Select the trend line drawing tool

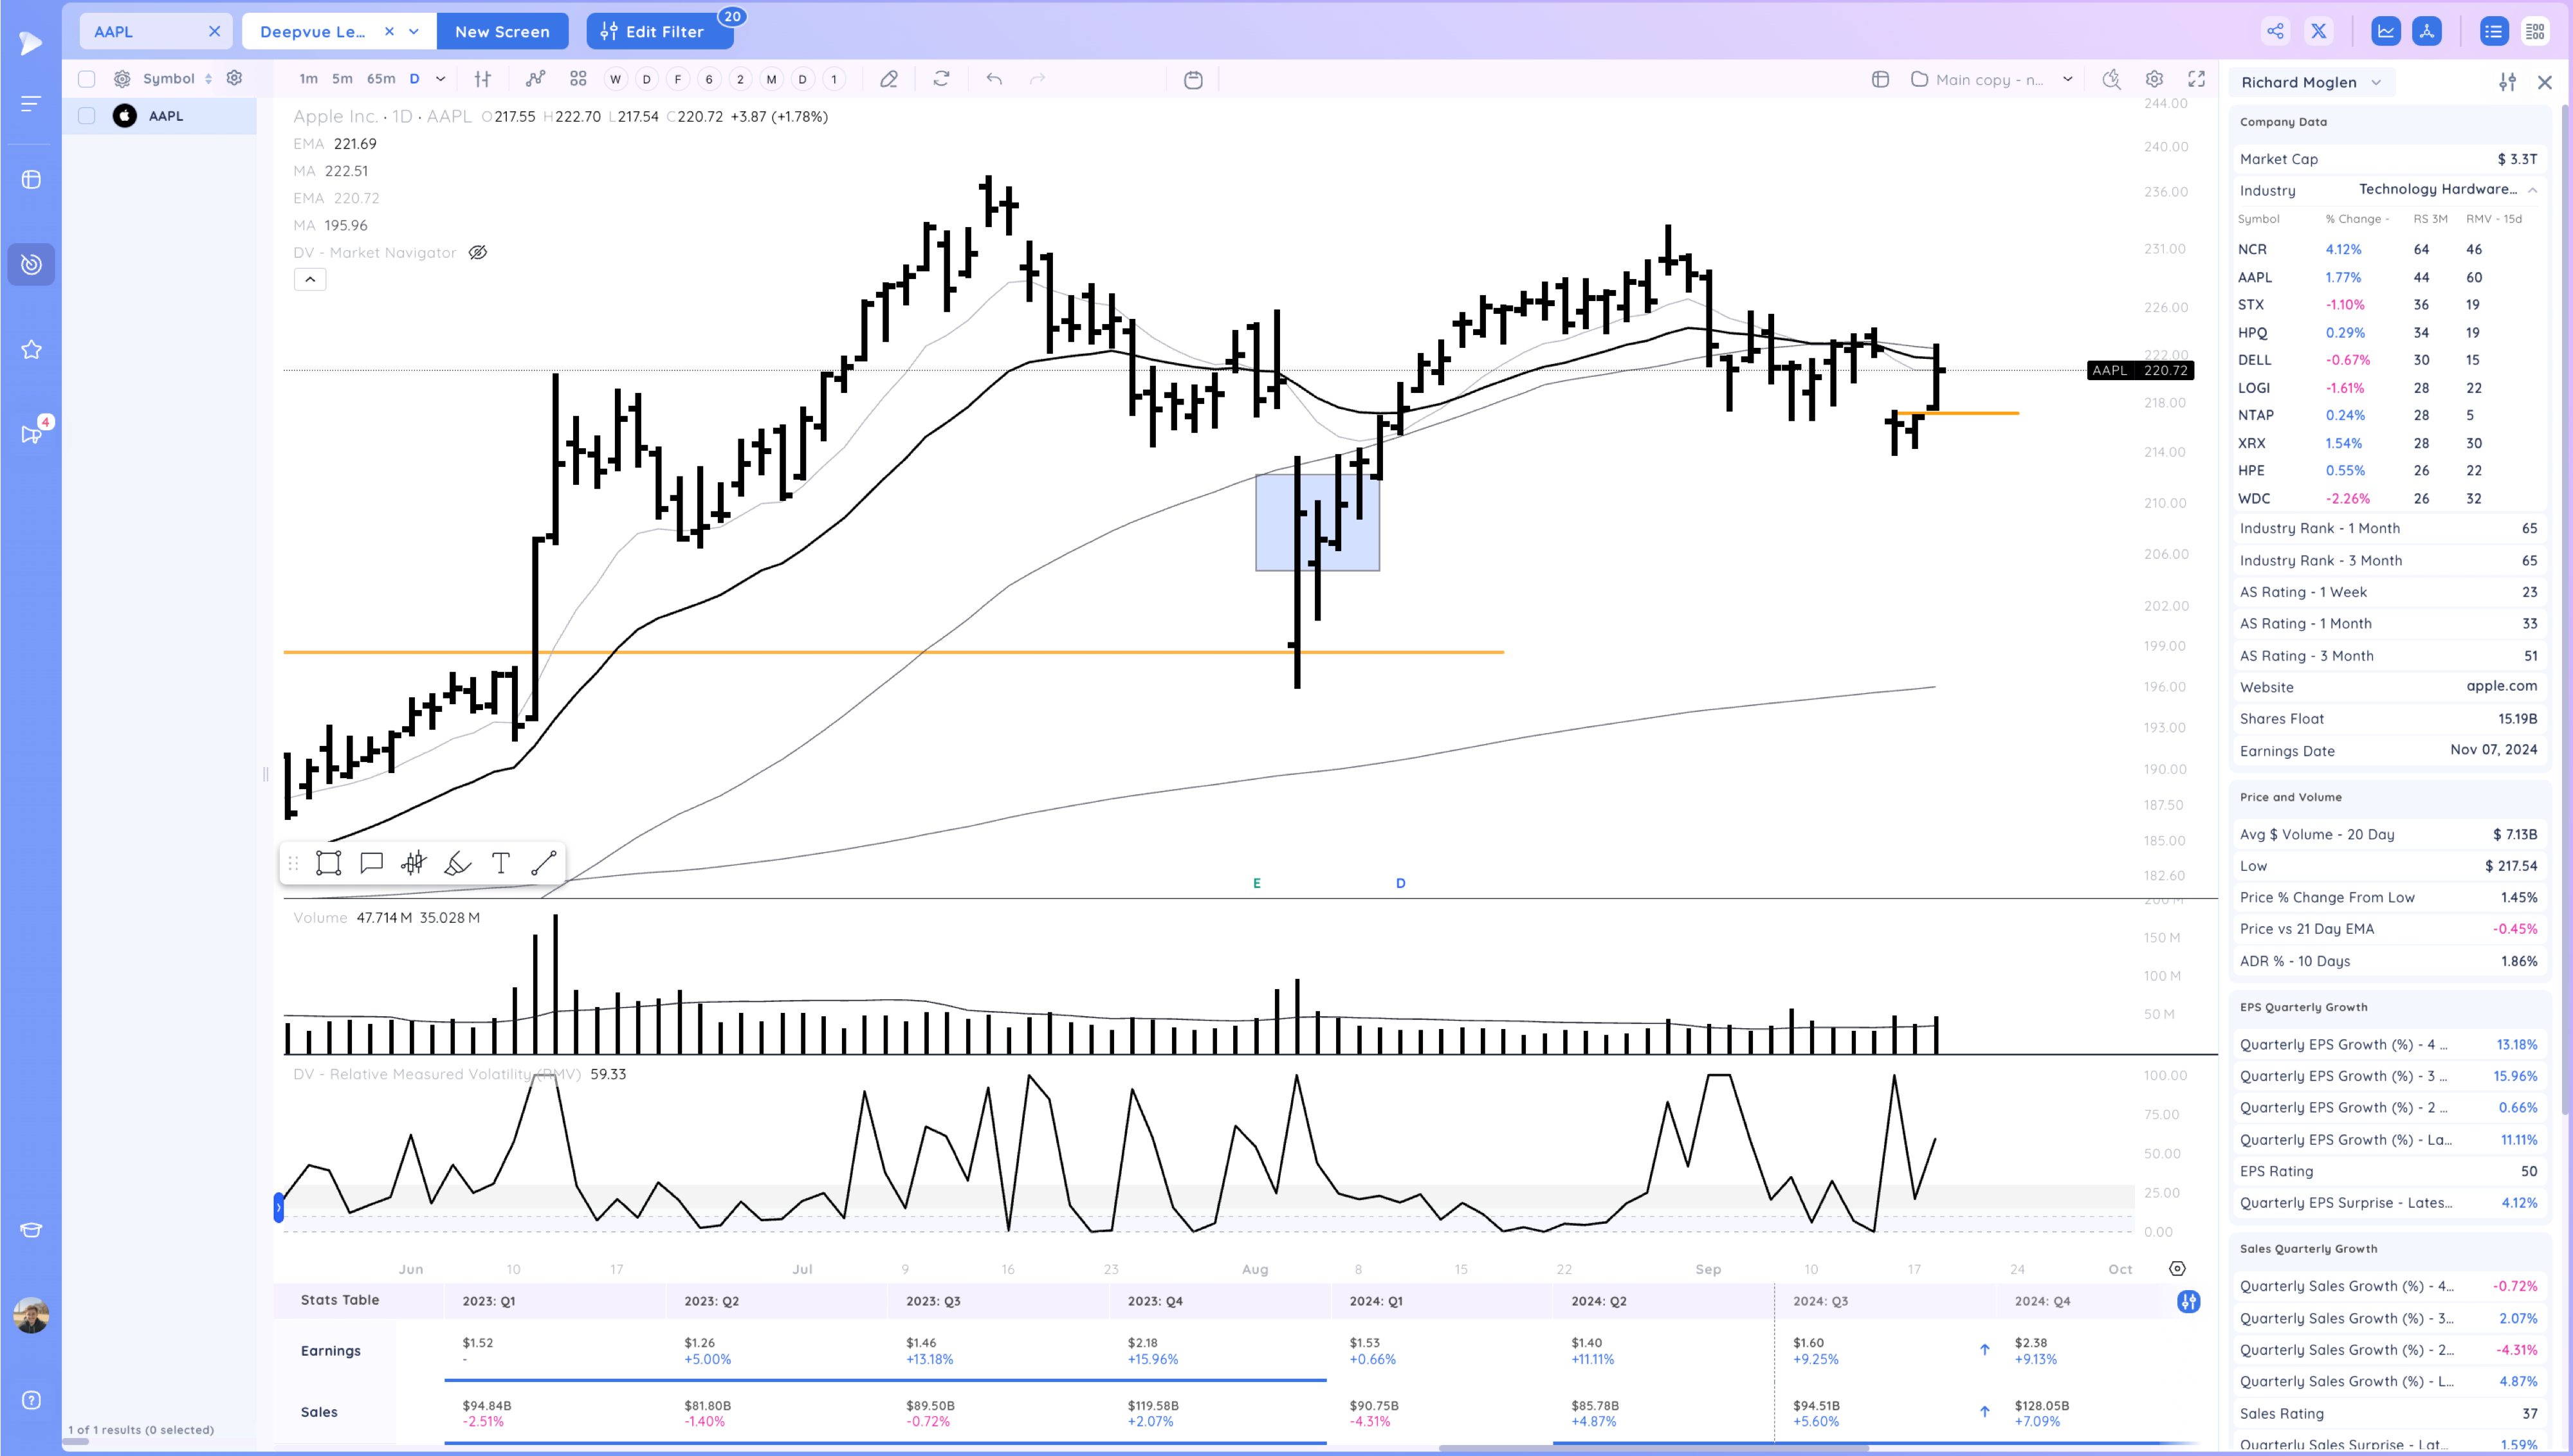[x=544, y=863]
